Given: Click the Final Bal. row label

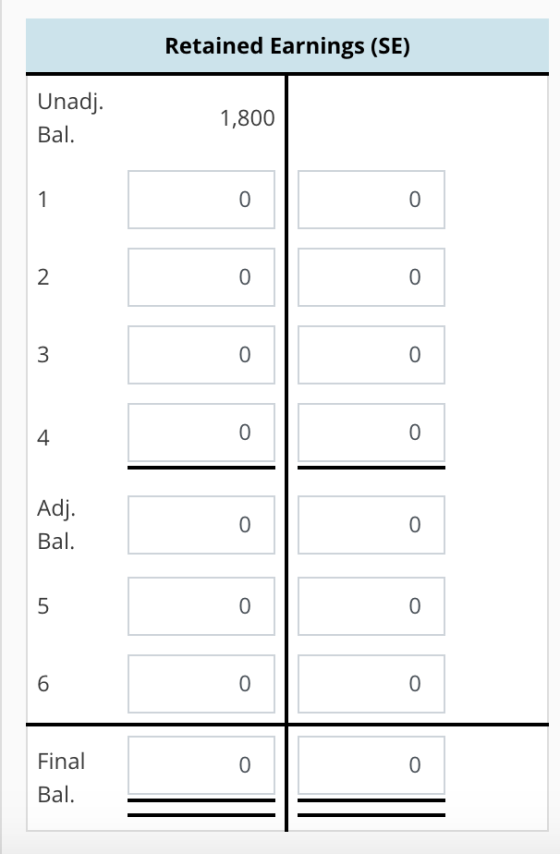Looking at the screenshot, I should point(61,778).
